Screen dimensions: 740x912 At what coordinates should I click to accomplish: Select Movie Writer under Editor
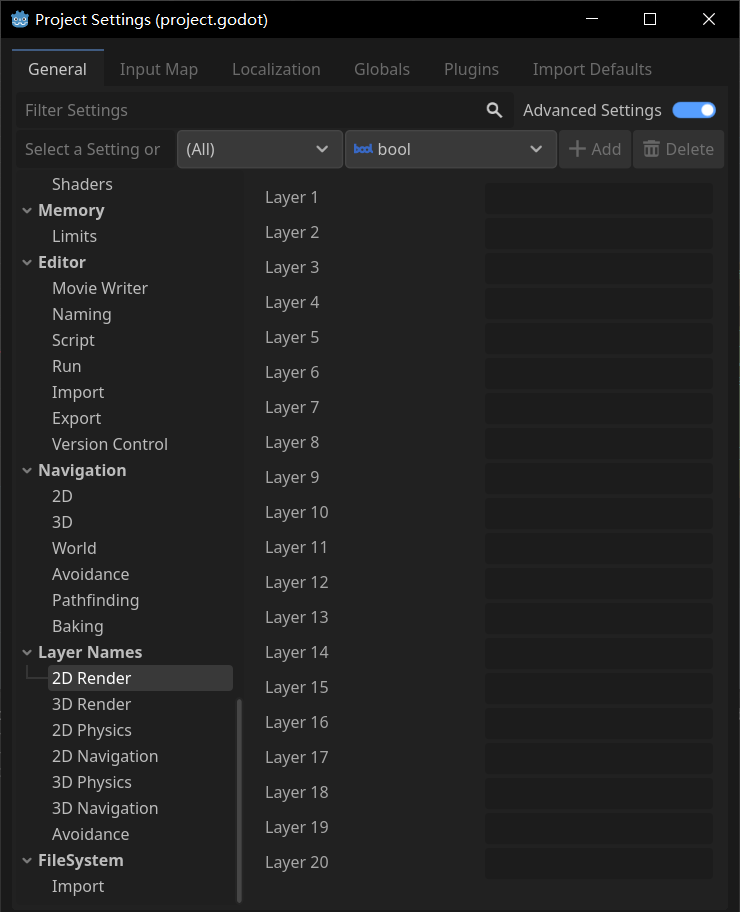point(100,288)
